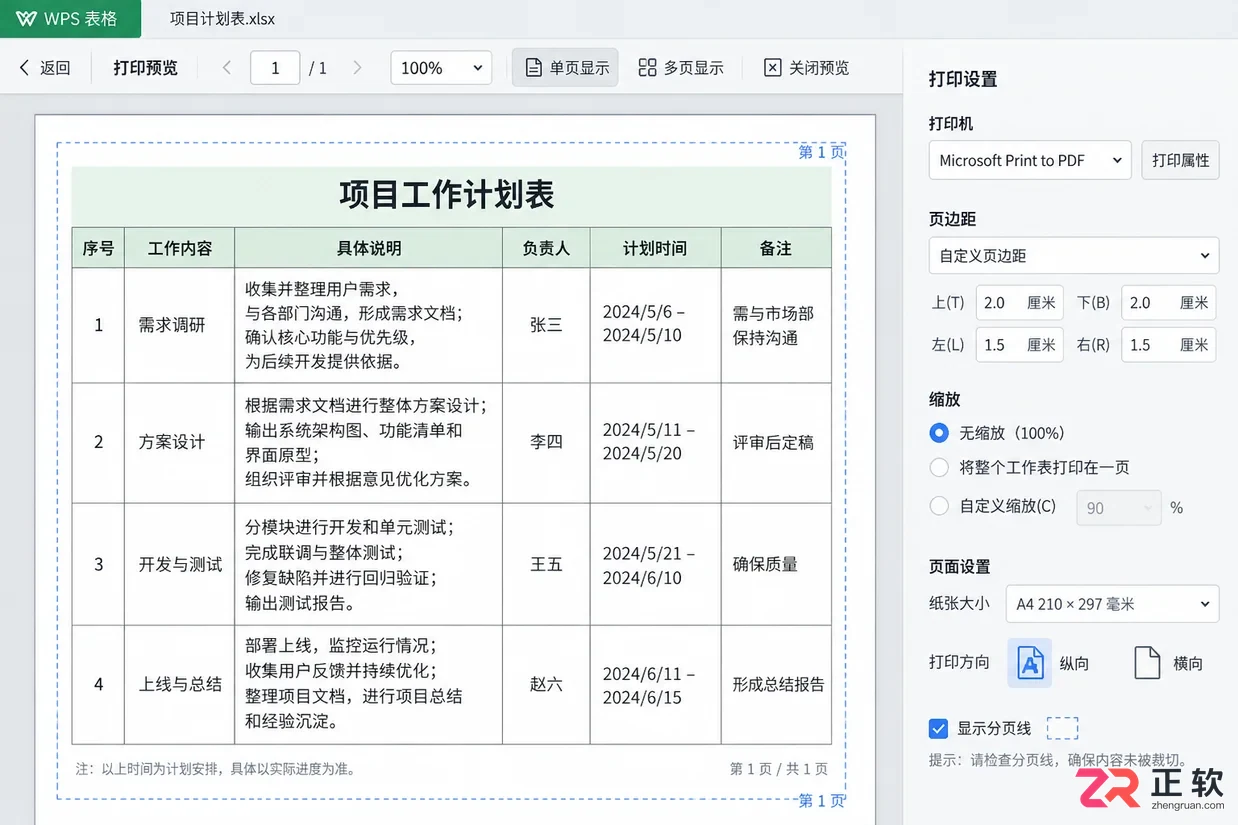Click the 赵六 cell
Screen dimensions: 1238x825
[x=546, y=684]
